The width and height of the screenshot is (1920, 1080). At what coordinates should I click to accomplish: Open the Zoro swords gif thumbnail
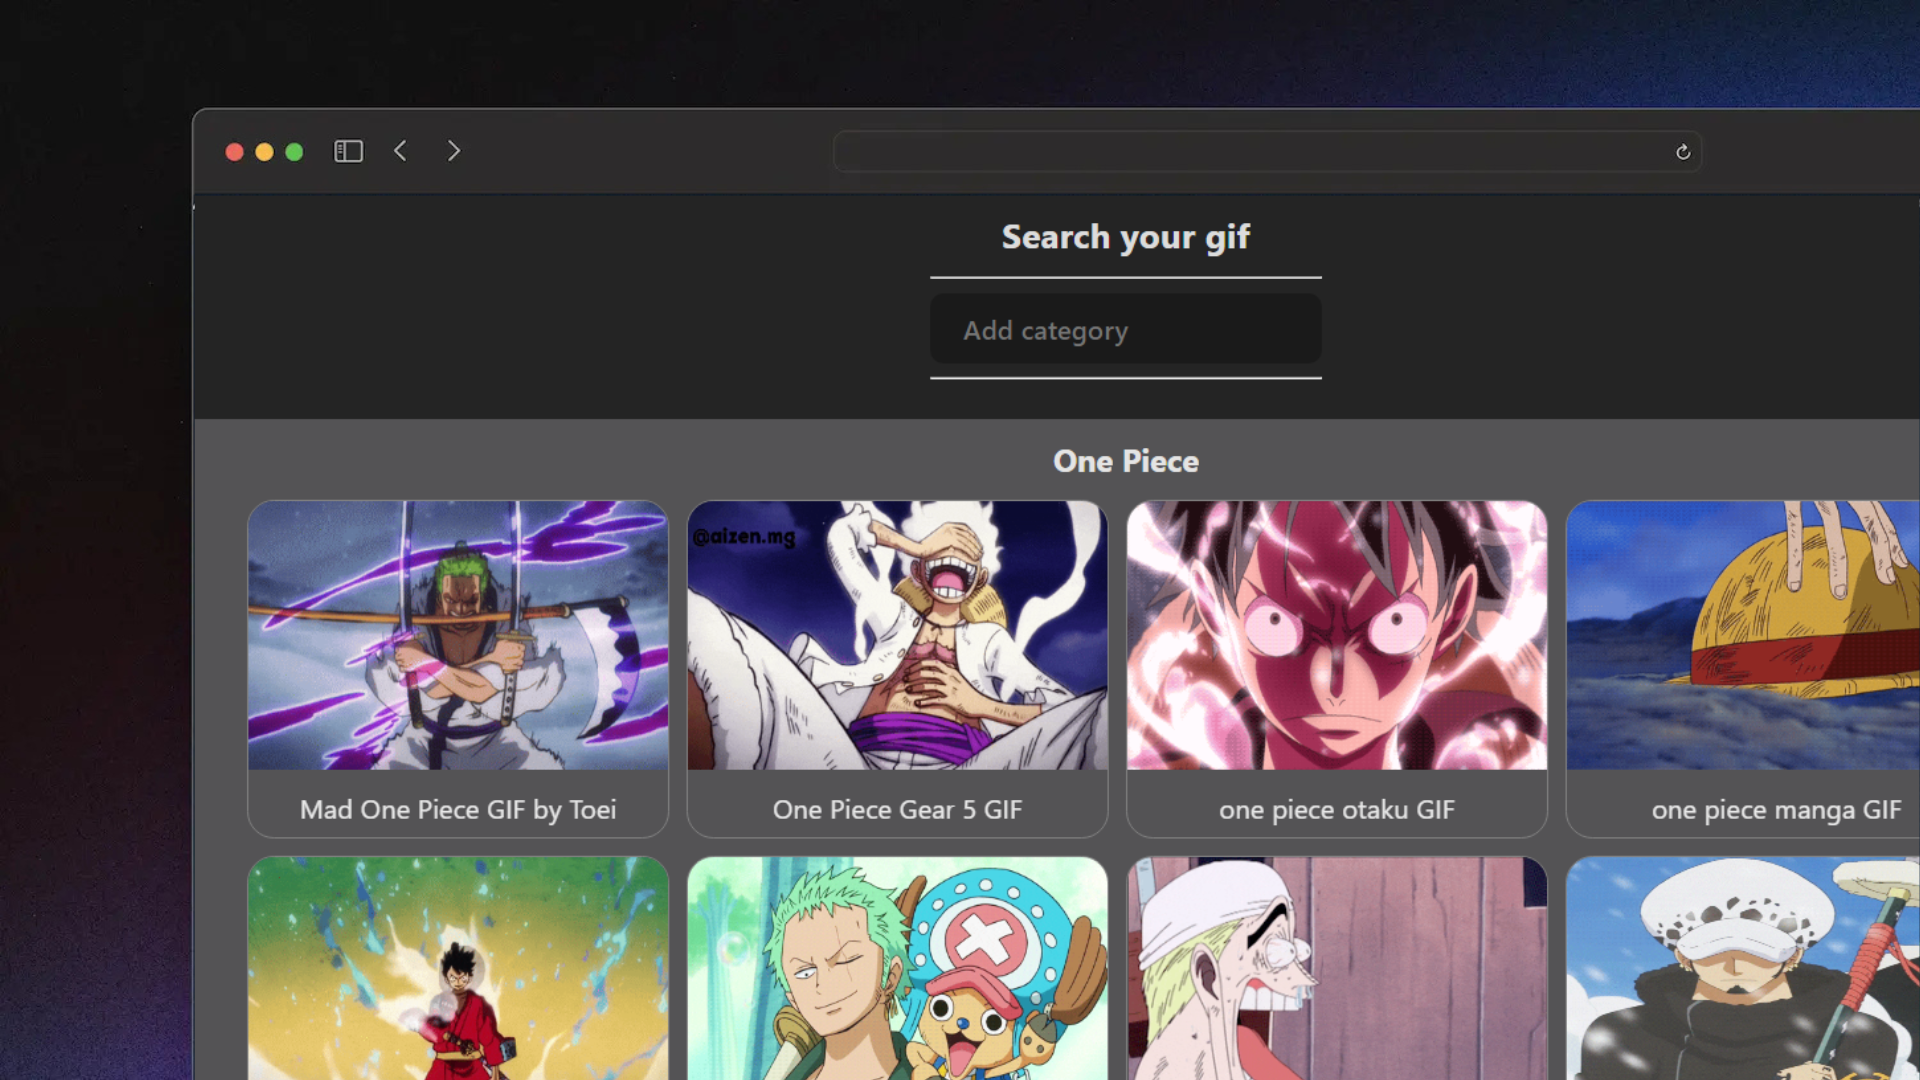pos(458,635)
